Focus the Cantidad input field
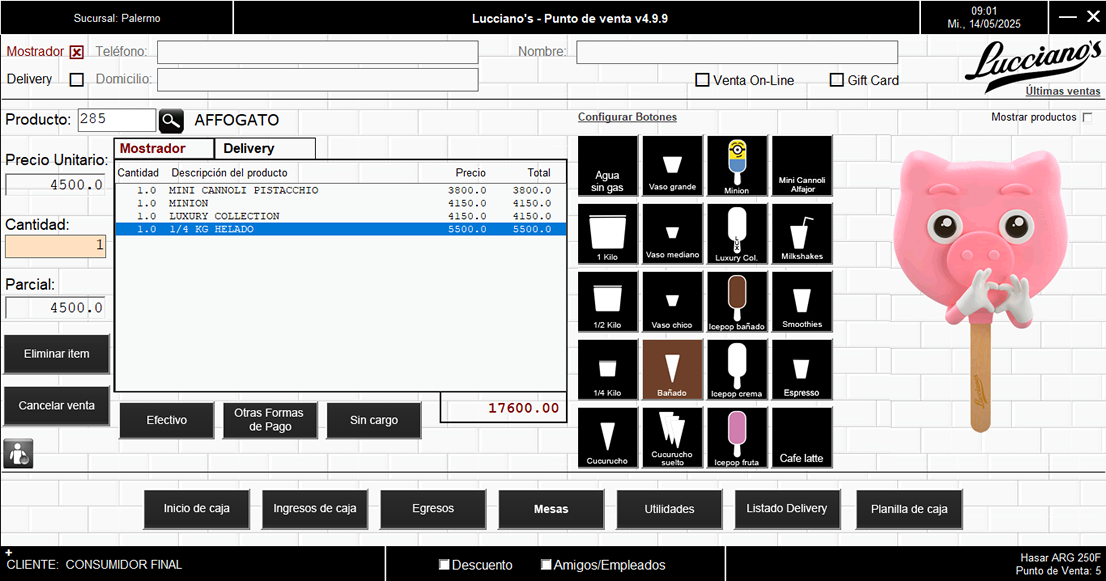The height and width of the screenshot is (581, 1106). point(56,246)
